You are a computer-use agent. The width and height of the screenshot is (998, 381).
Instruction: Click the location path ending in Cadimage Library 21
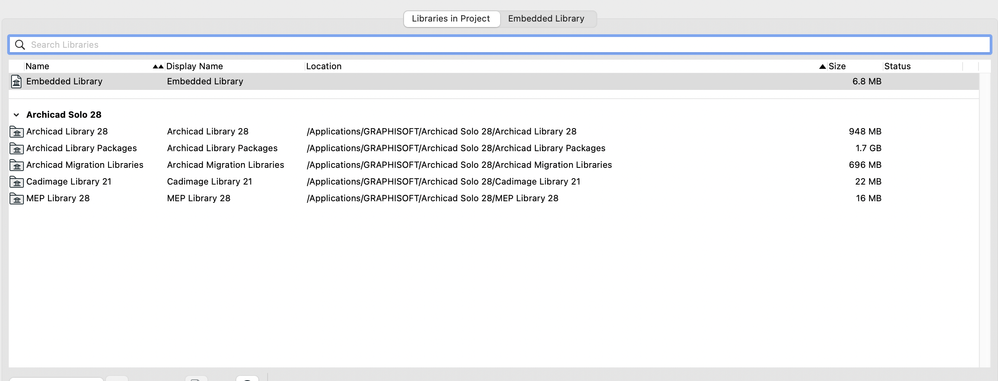pyautogui.click(x=443, y=181)
